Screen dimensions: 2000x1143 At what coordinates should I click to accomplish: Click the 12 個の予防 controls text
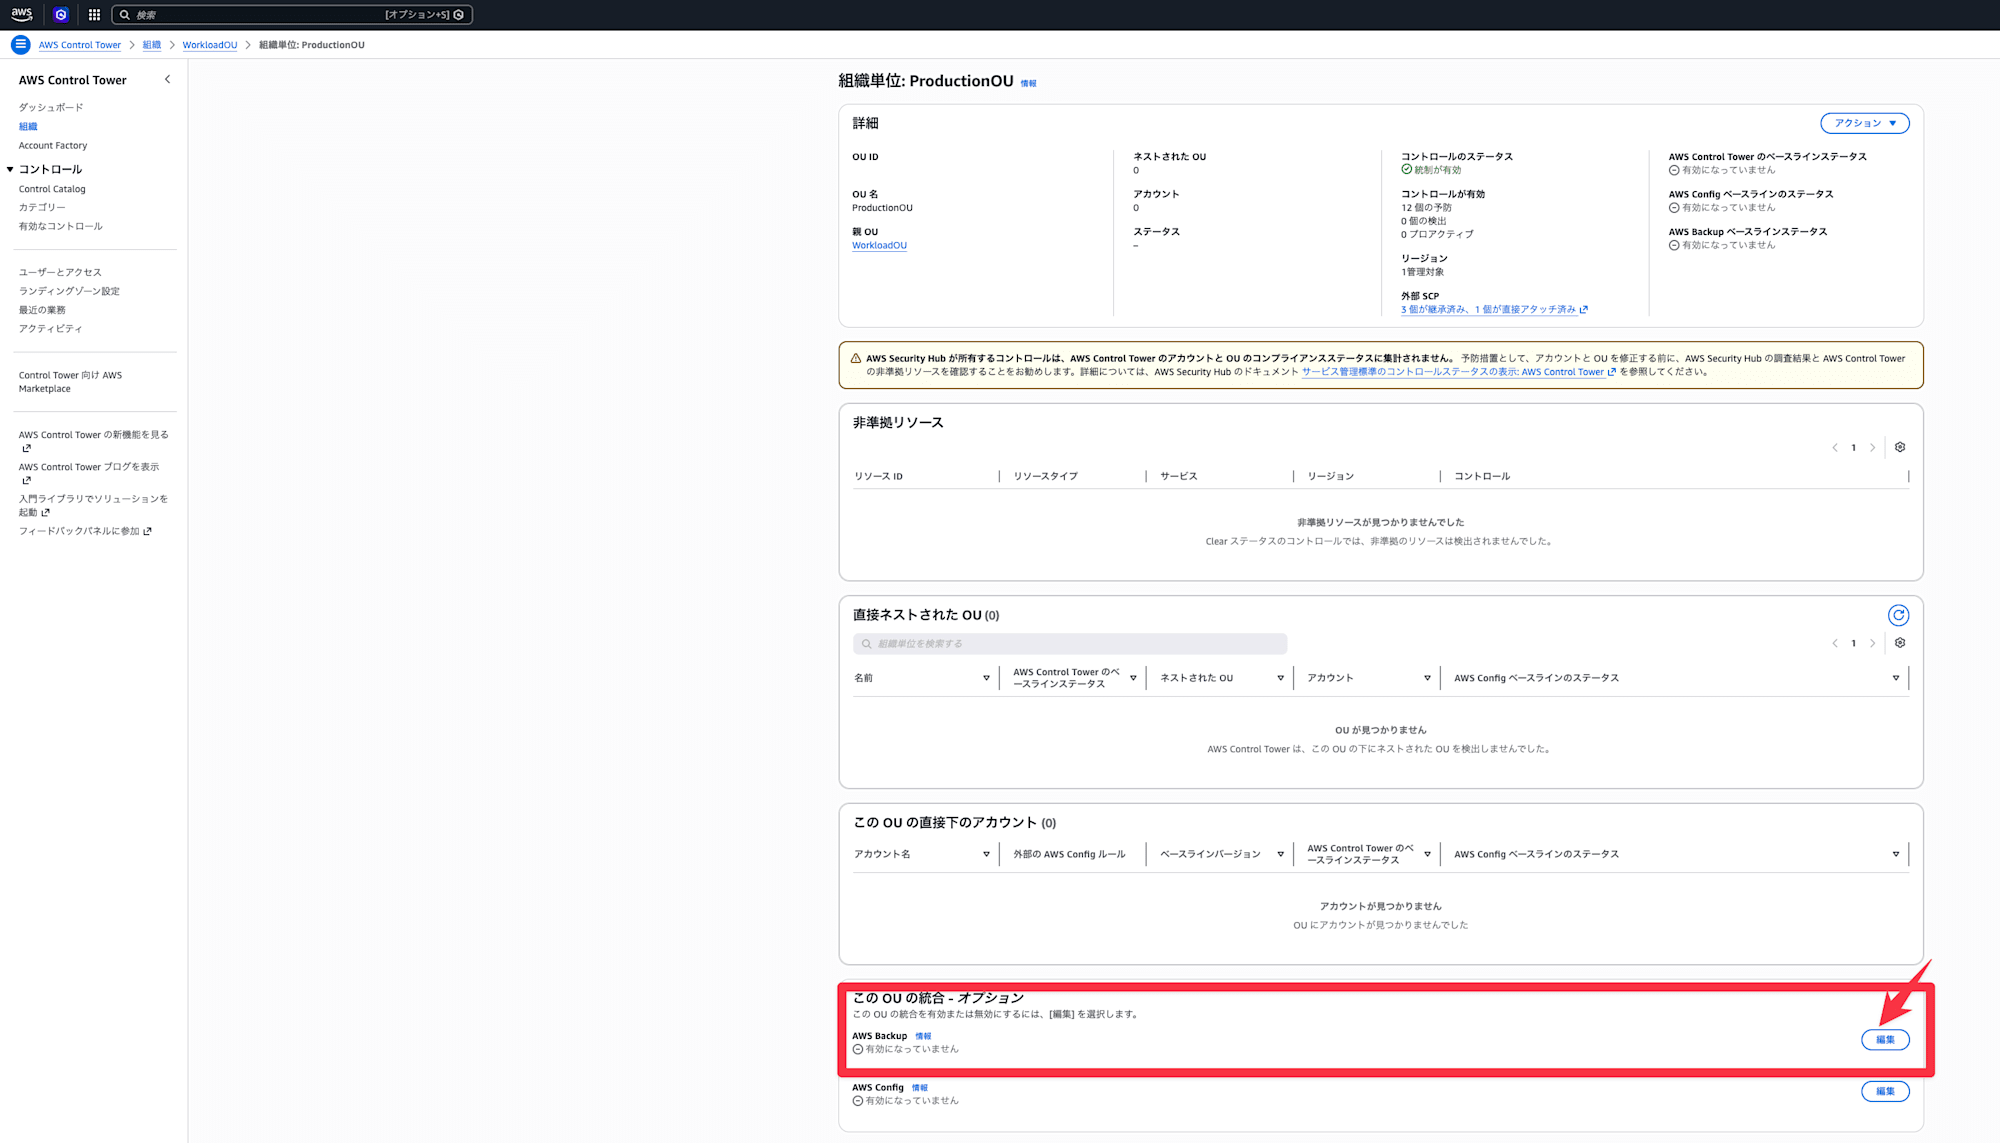point(1426,208)
